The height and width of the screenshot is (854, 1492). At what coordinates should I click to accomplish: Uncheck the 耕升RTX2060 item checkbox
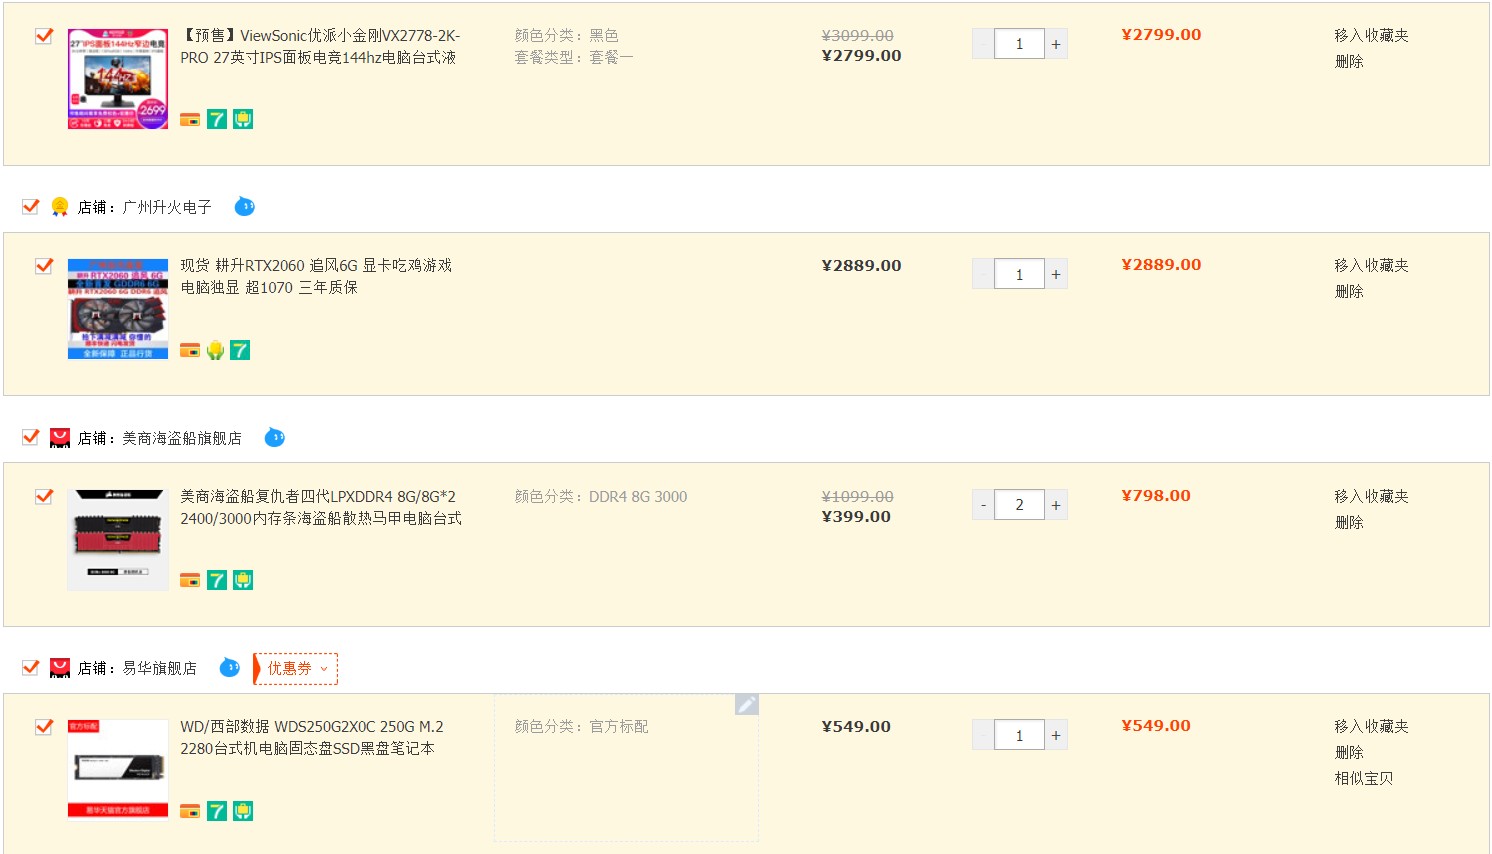[43, 266]
